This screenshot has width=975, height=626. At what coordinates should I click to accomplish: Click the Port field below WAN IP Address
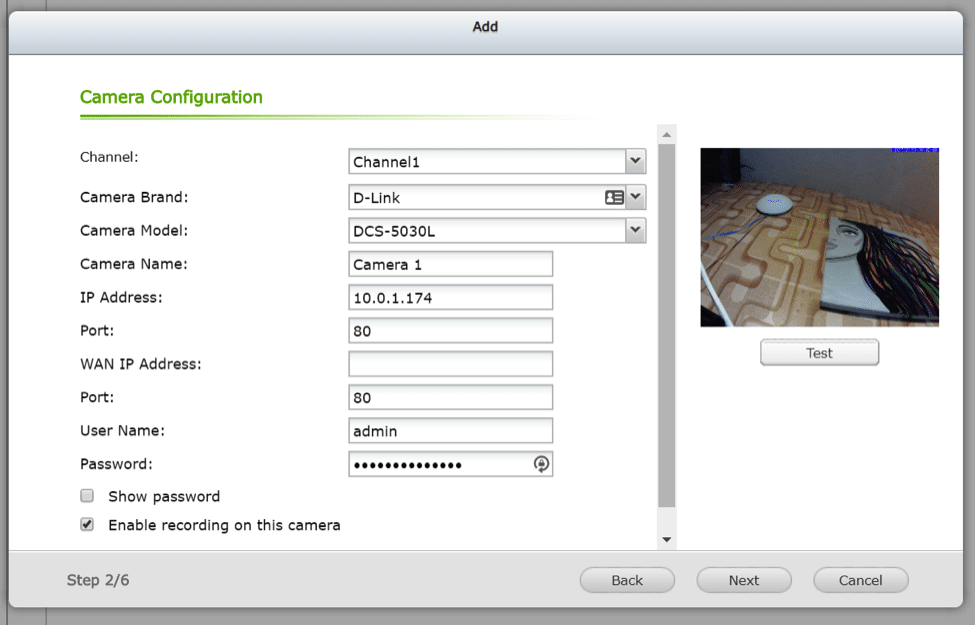[x=450, y=397]
